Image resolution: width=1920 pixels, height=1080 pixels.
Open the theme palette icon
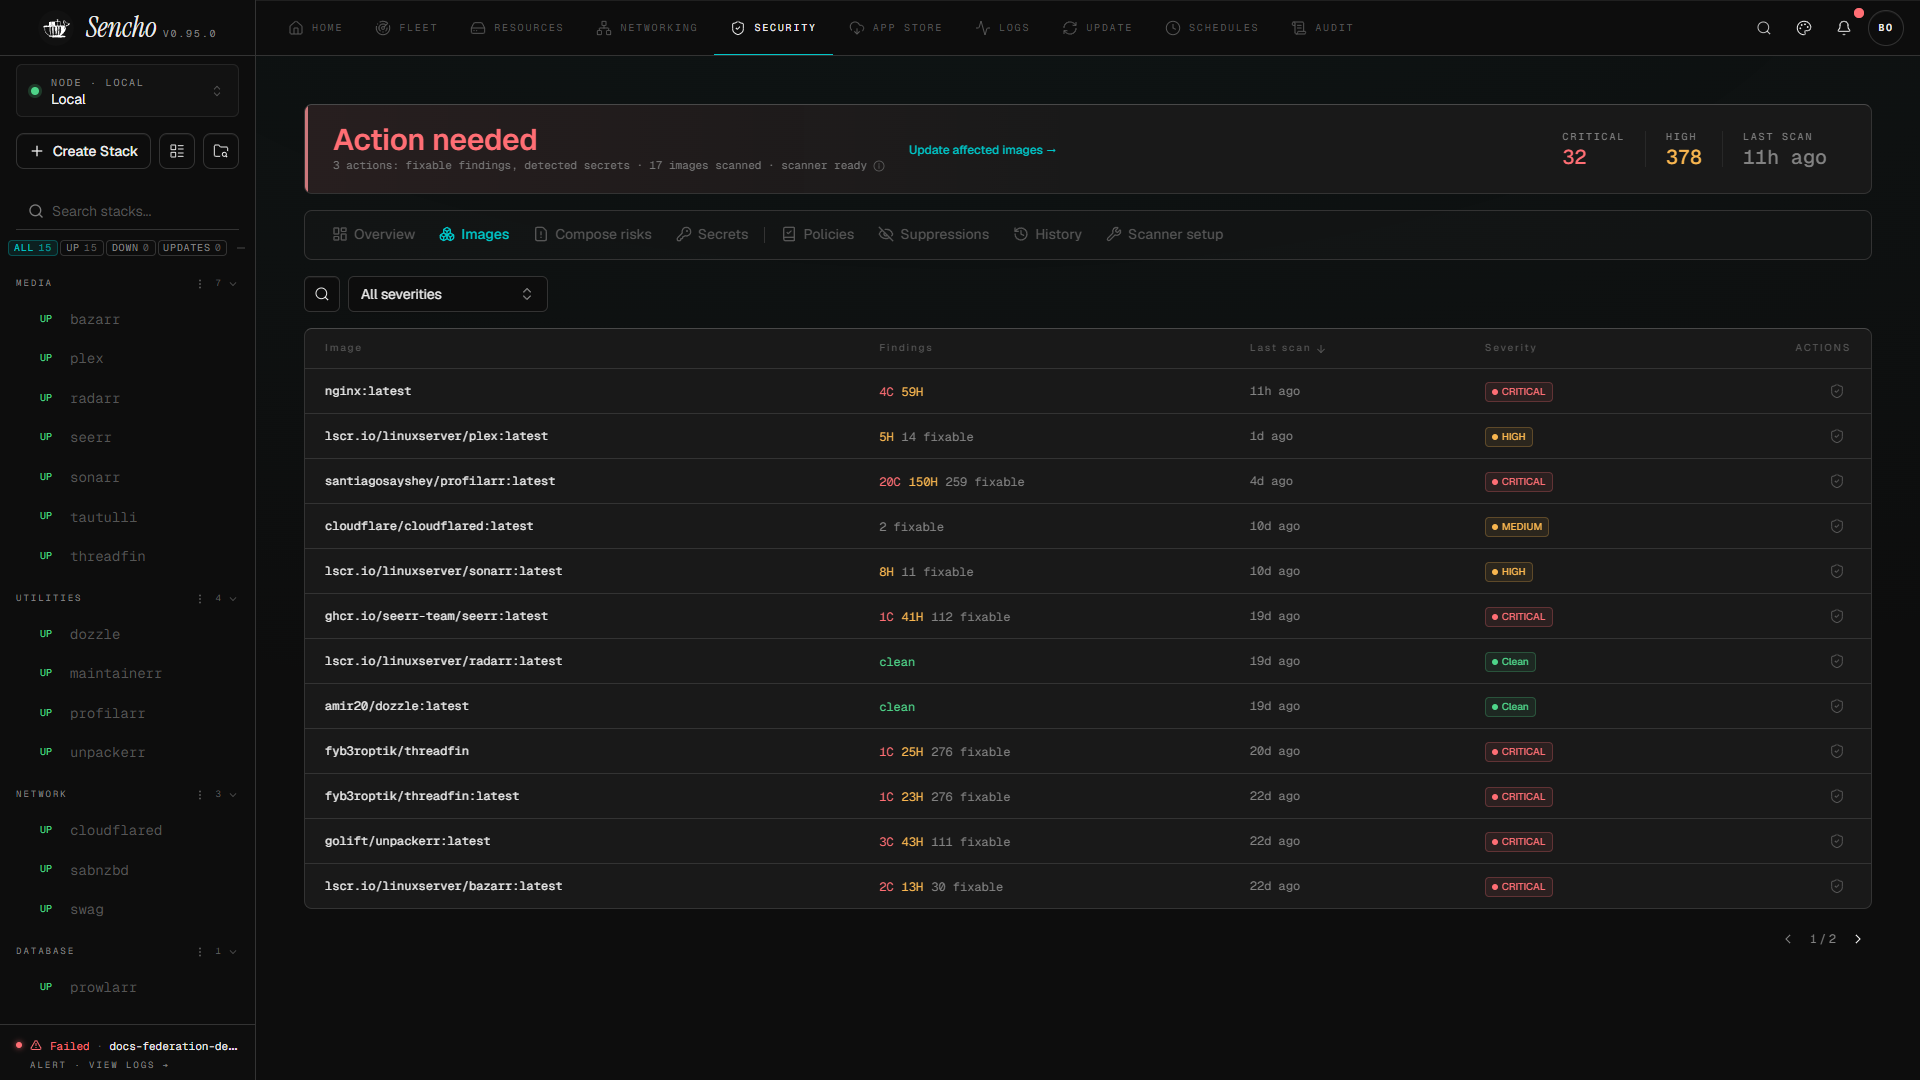[x=1804, y=28]
